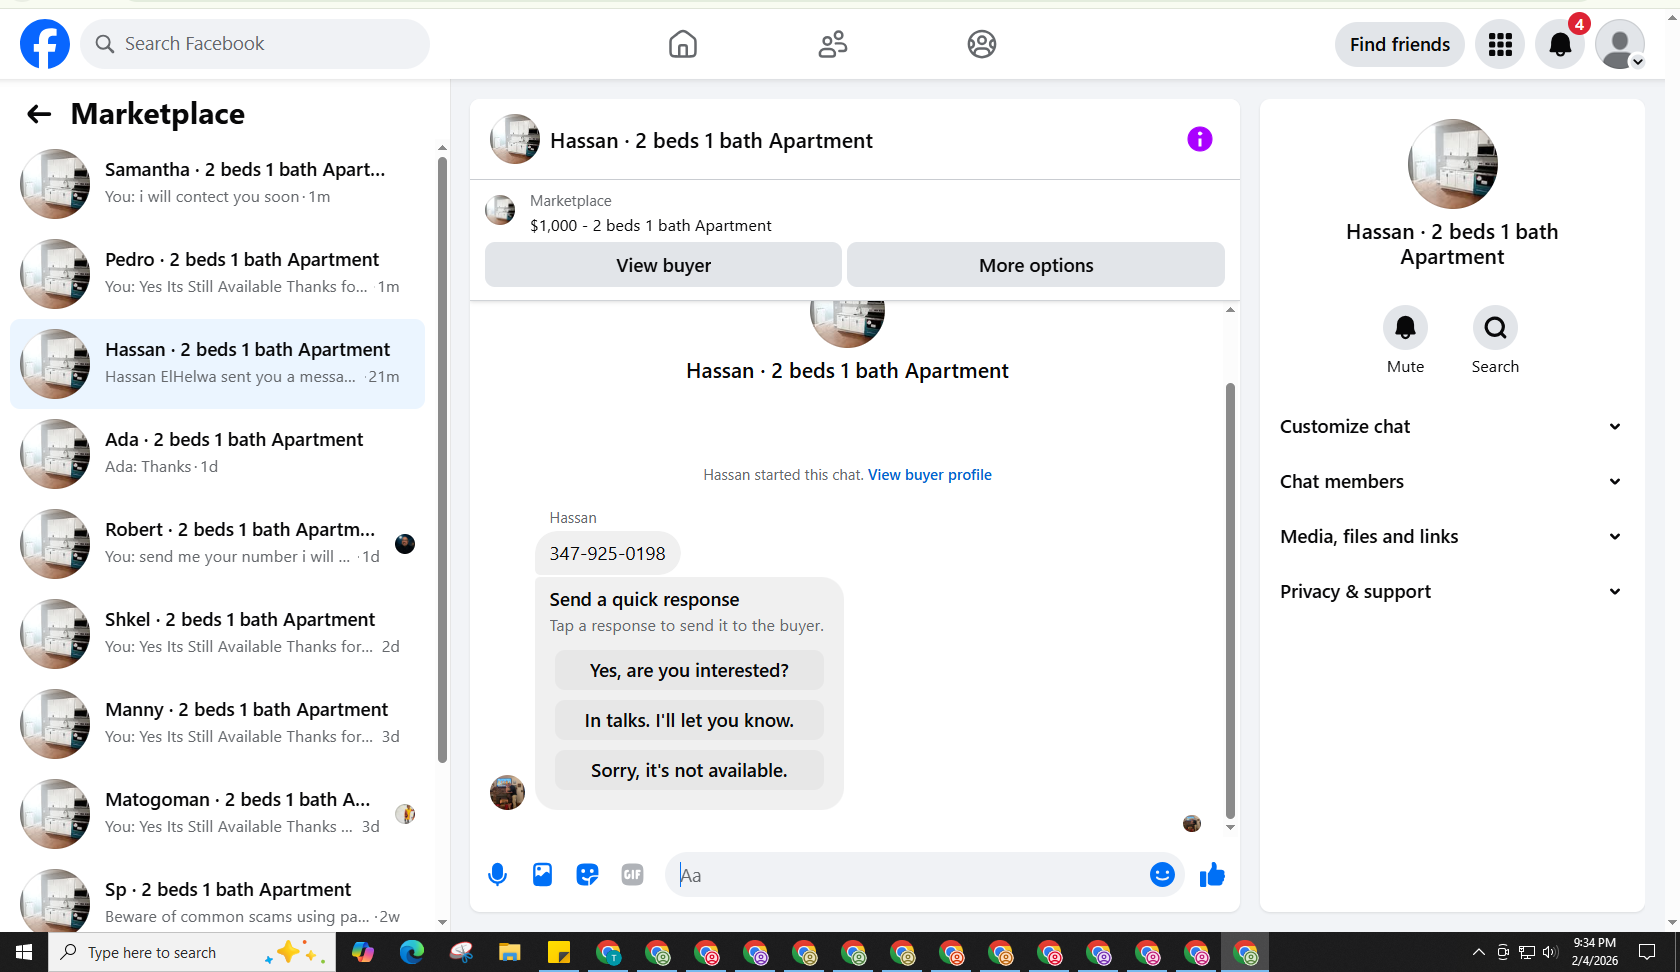This screenshot has height=972, width=1680.
Task: Click Find friends button
Action: (1399, 44)
